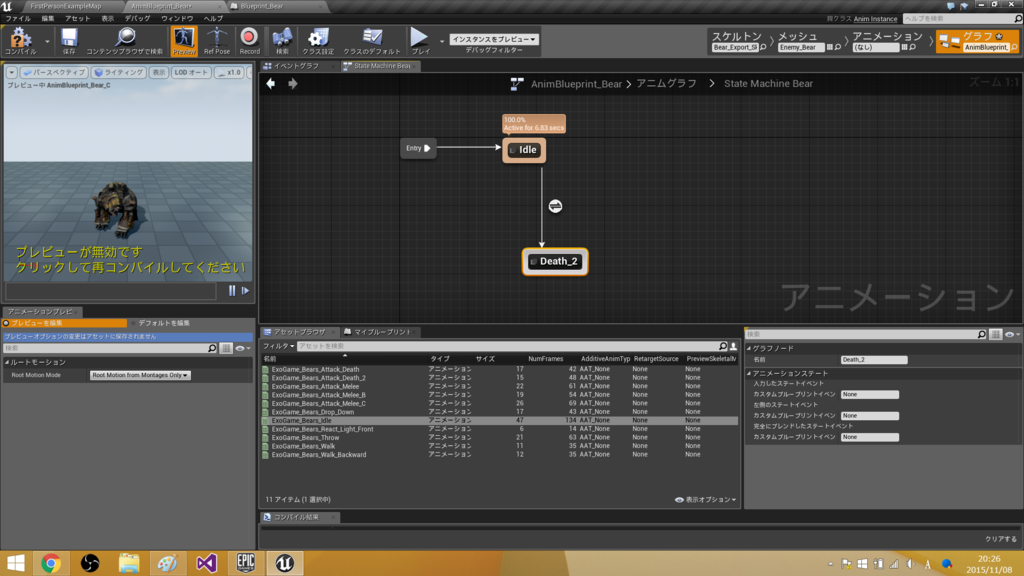Toggle the grid view icon in preview settings
1024x576 pixels.
coord(226,349)
